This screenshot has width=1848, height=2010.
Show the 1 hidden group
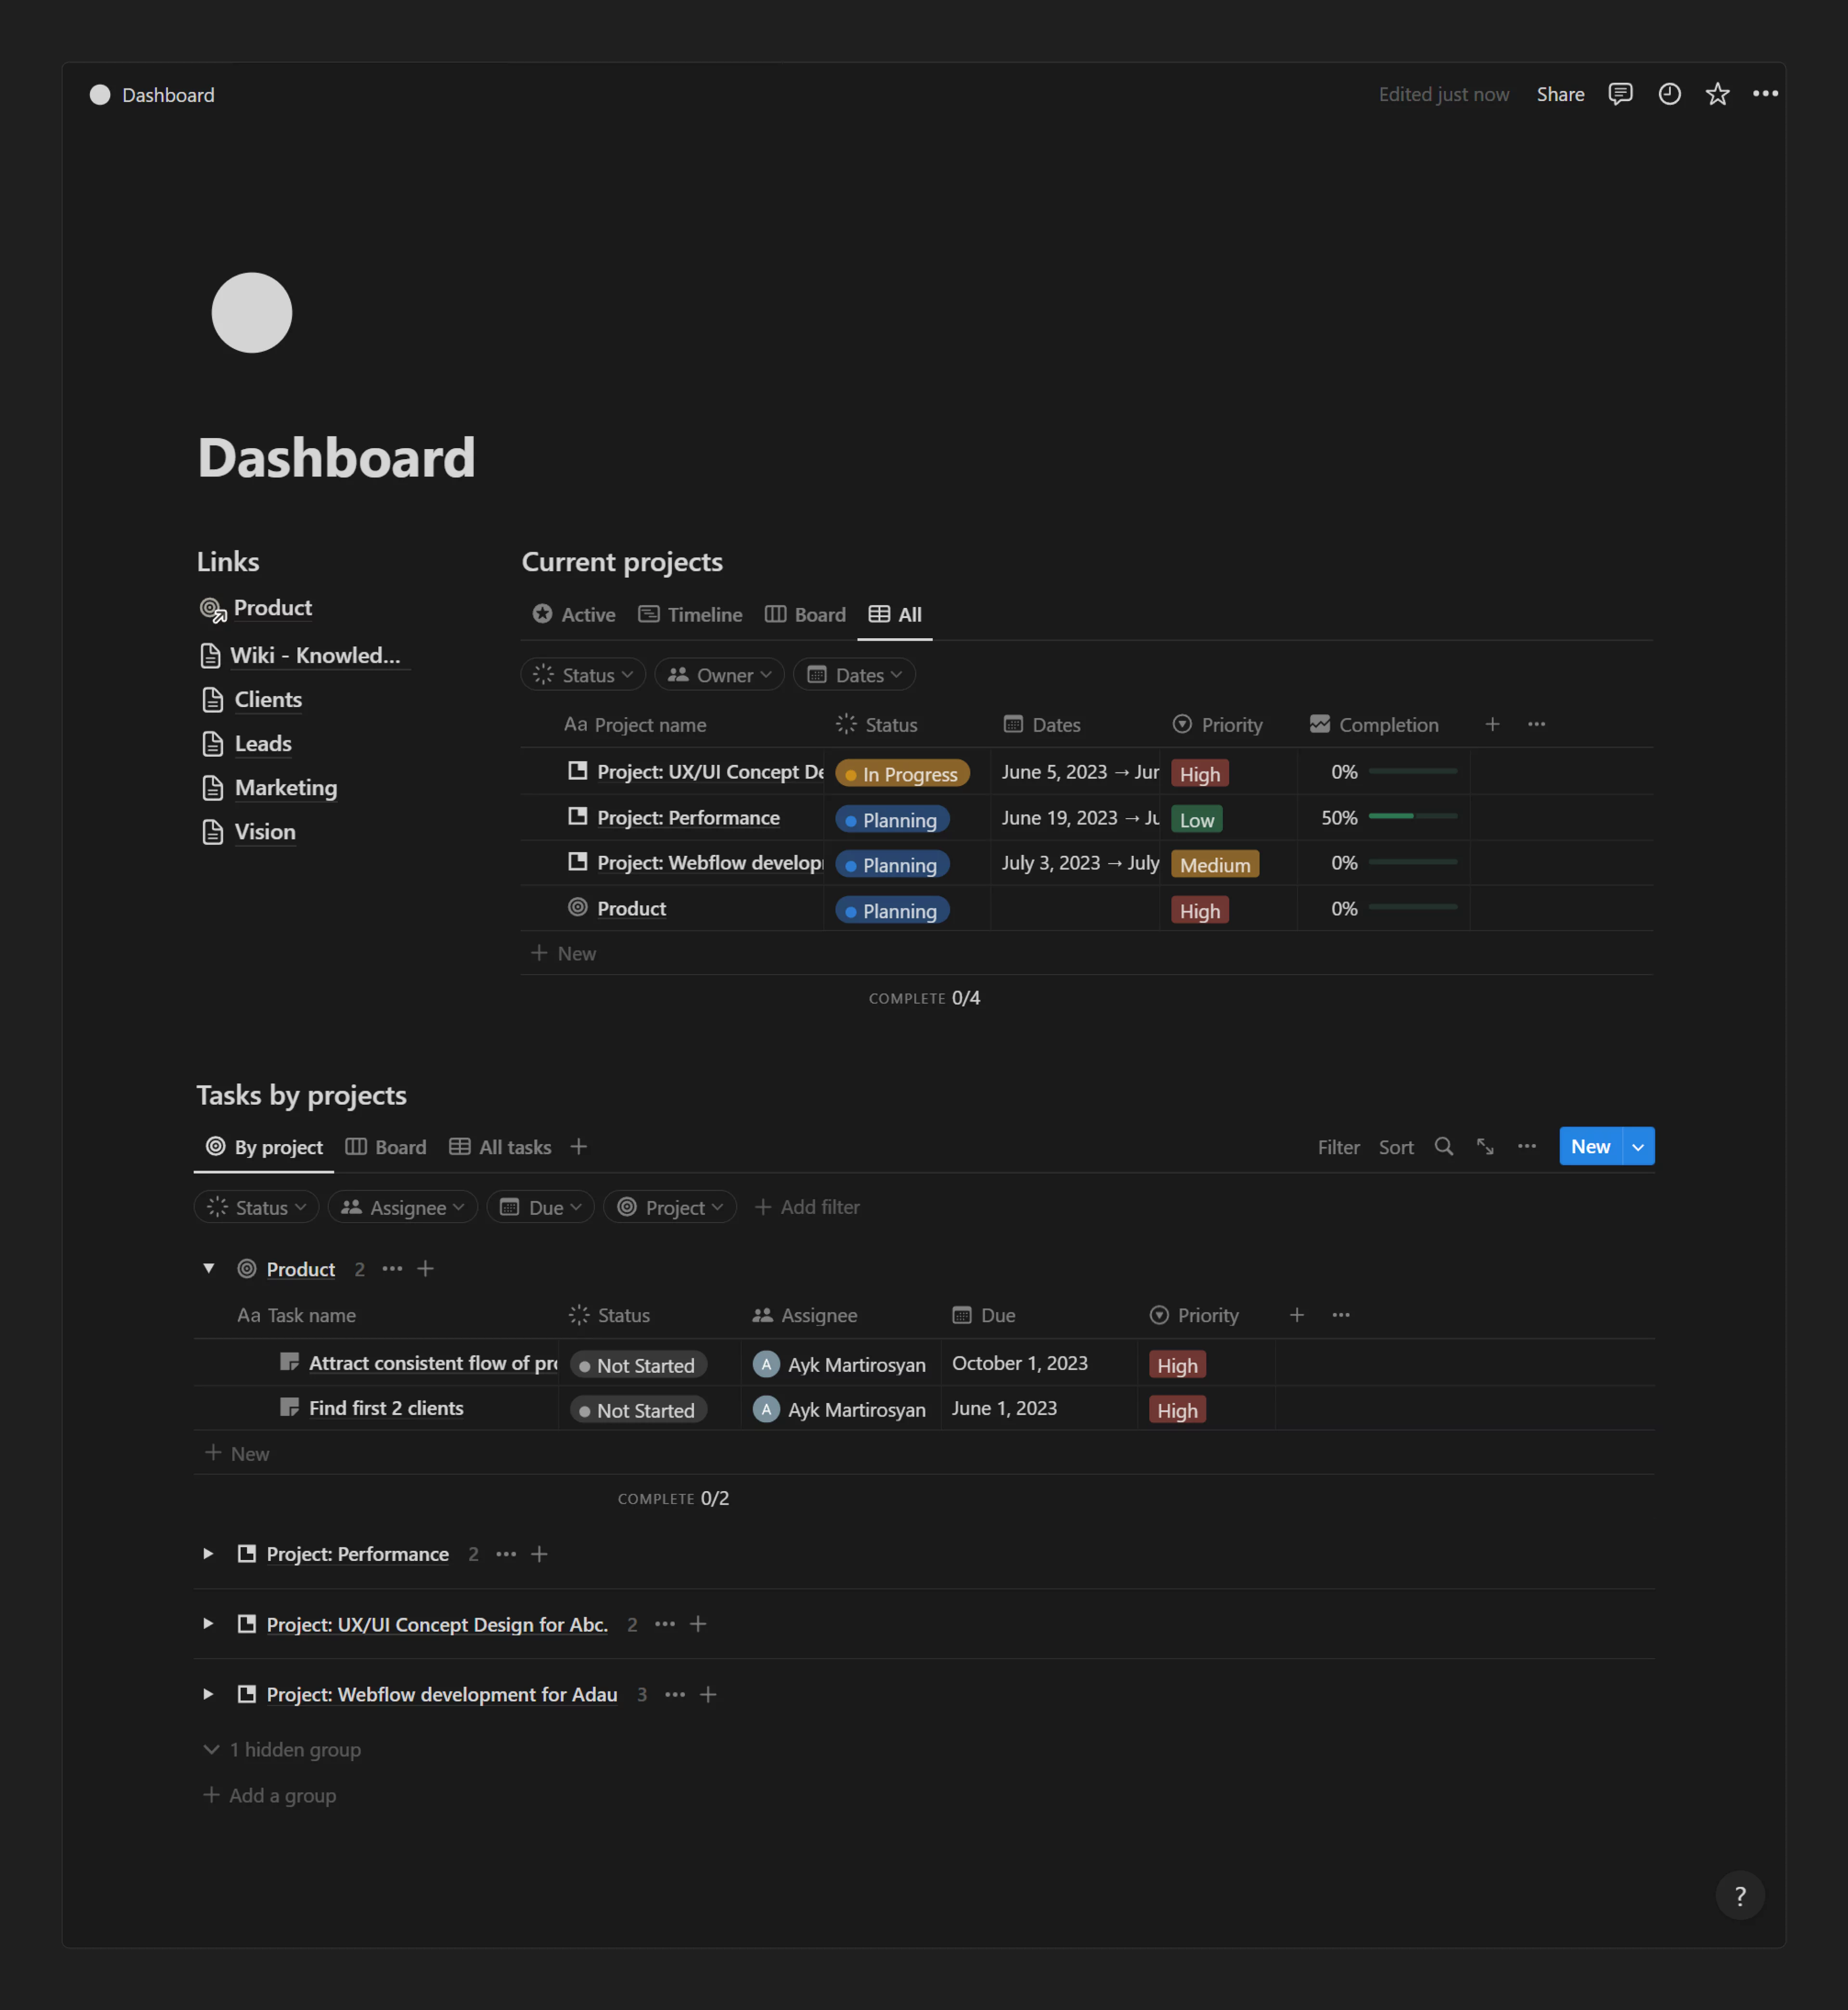[294, 1750]
